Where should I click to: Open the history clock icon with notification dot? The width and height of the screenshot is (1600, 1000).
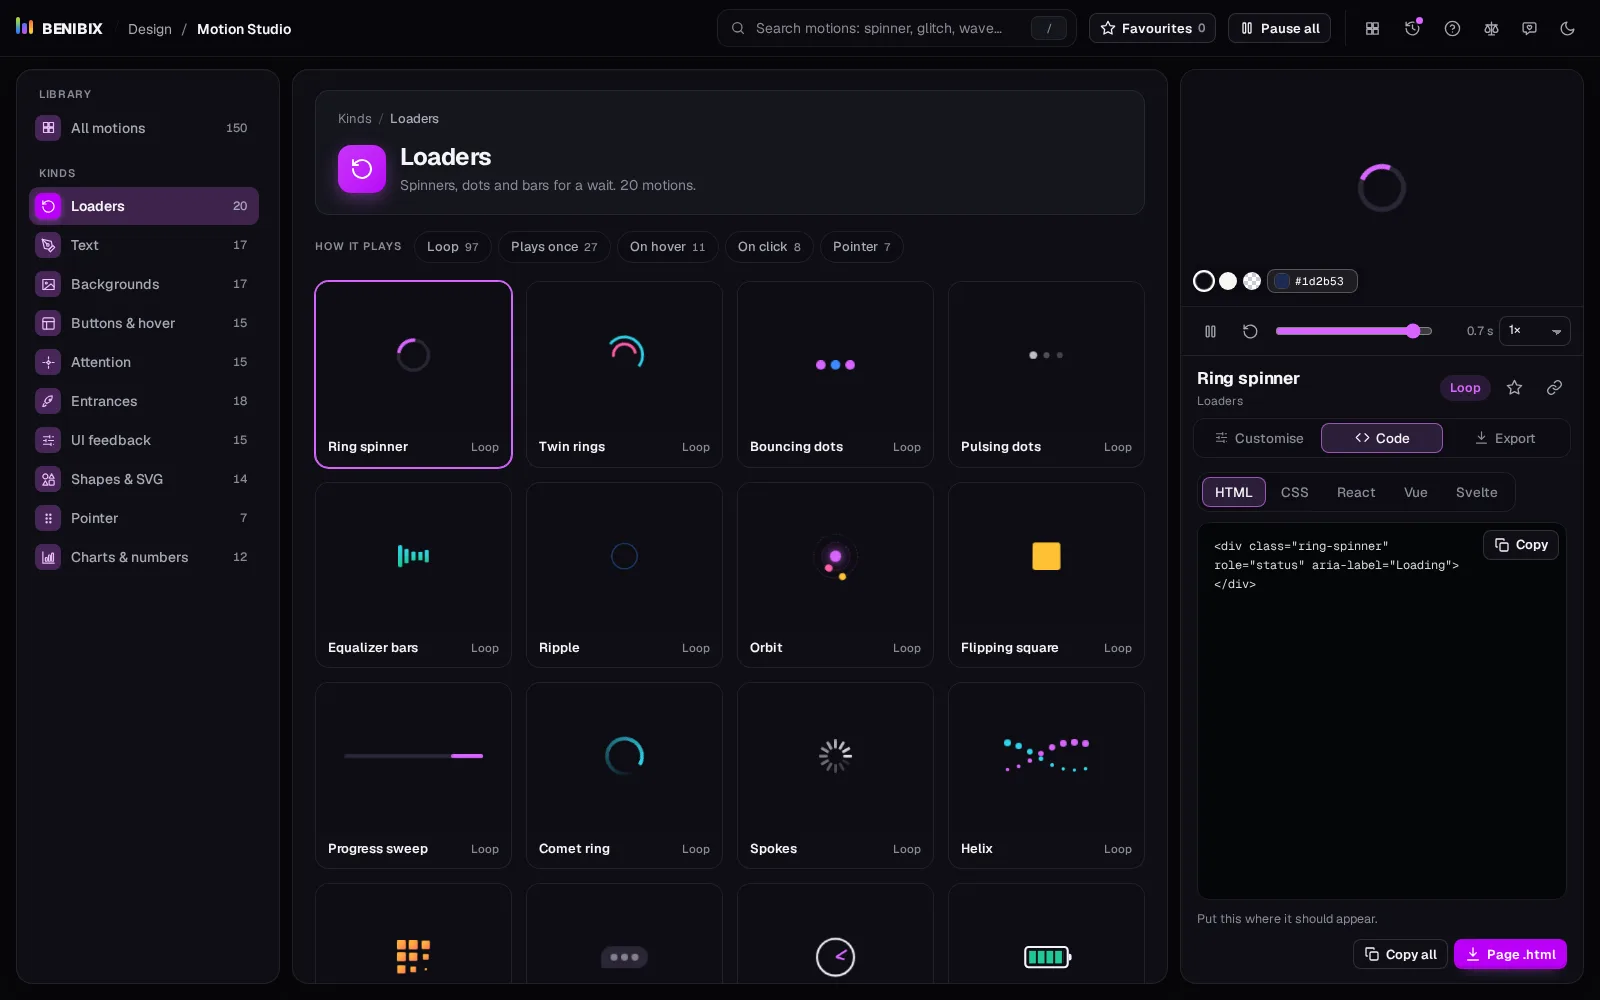pyautogui.click(x=1412, y=29)
